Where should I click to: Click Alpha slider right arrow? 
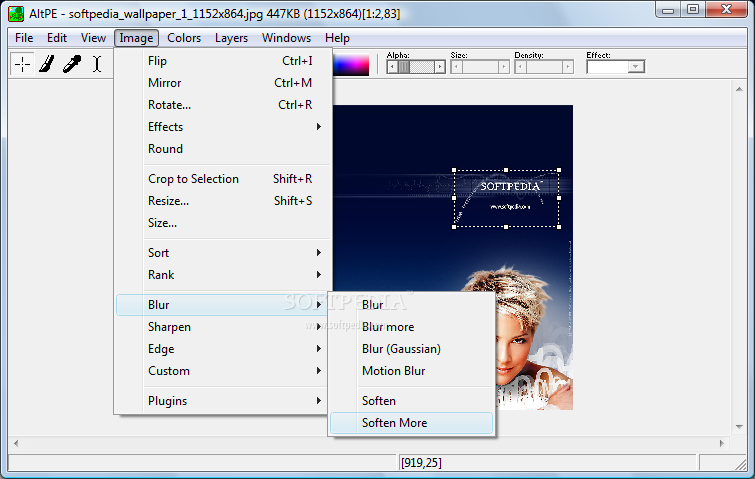[440, 66]
